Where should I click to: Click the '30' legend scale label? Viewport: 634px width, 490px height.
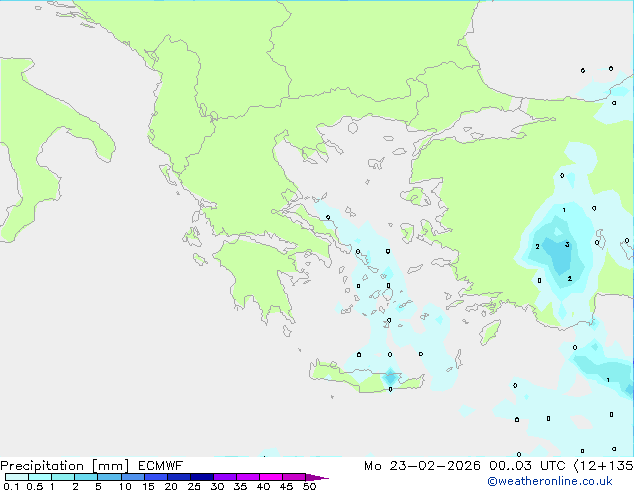(x=217, y=486)
